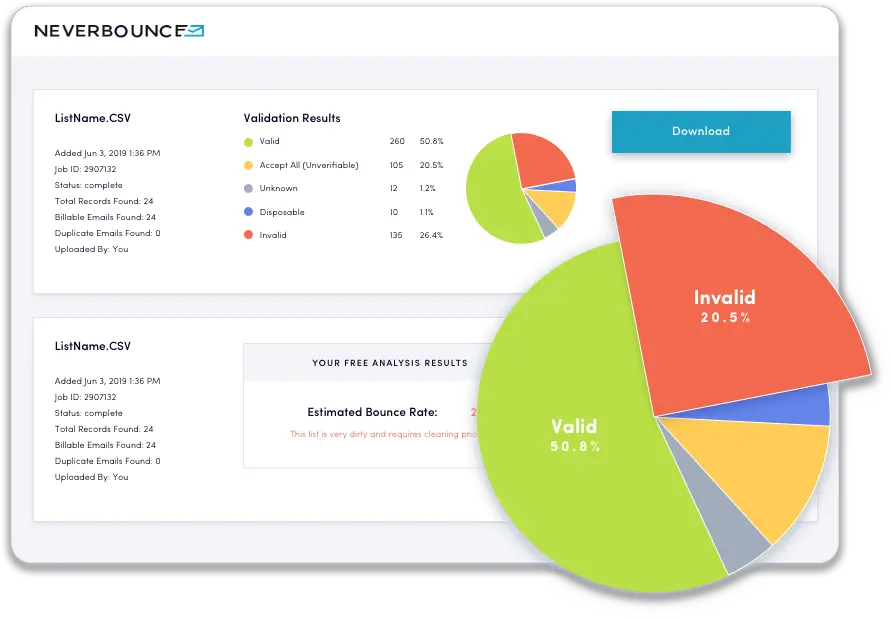Screen dimensions: 893x619
Task: Click the red "This list is very dirty" warning
Action: coord(383,434)
